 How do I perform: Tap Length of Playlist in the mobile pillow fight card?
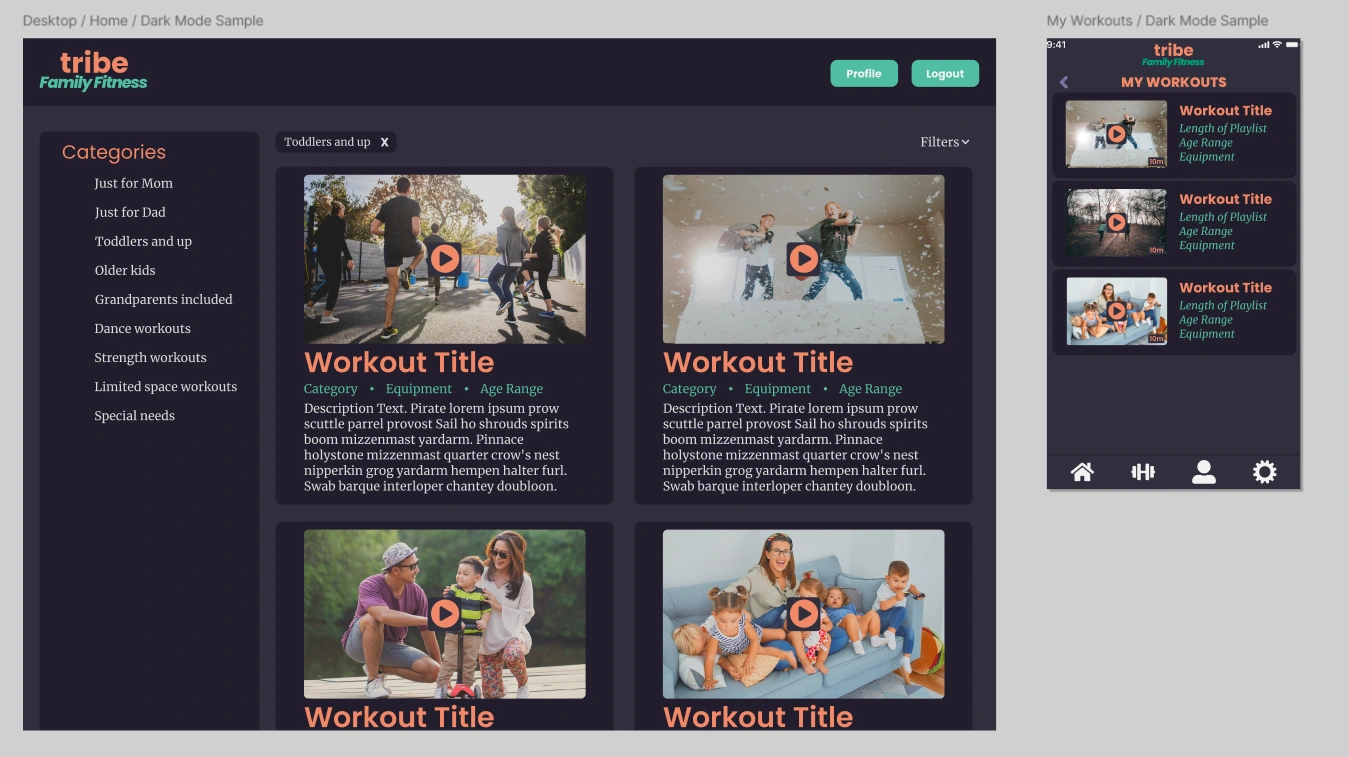point(1223,128)
